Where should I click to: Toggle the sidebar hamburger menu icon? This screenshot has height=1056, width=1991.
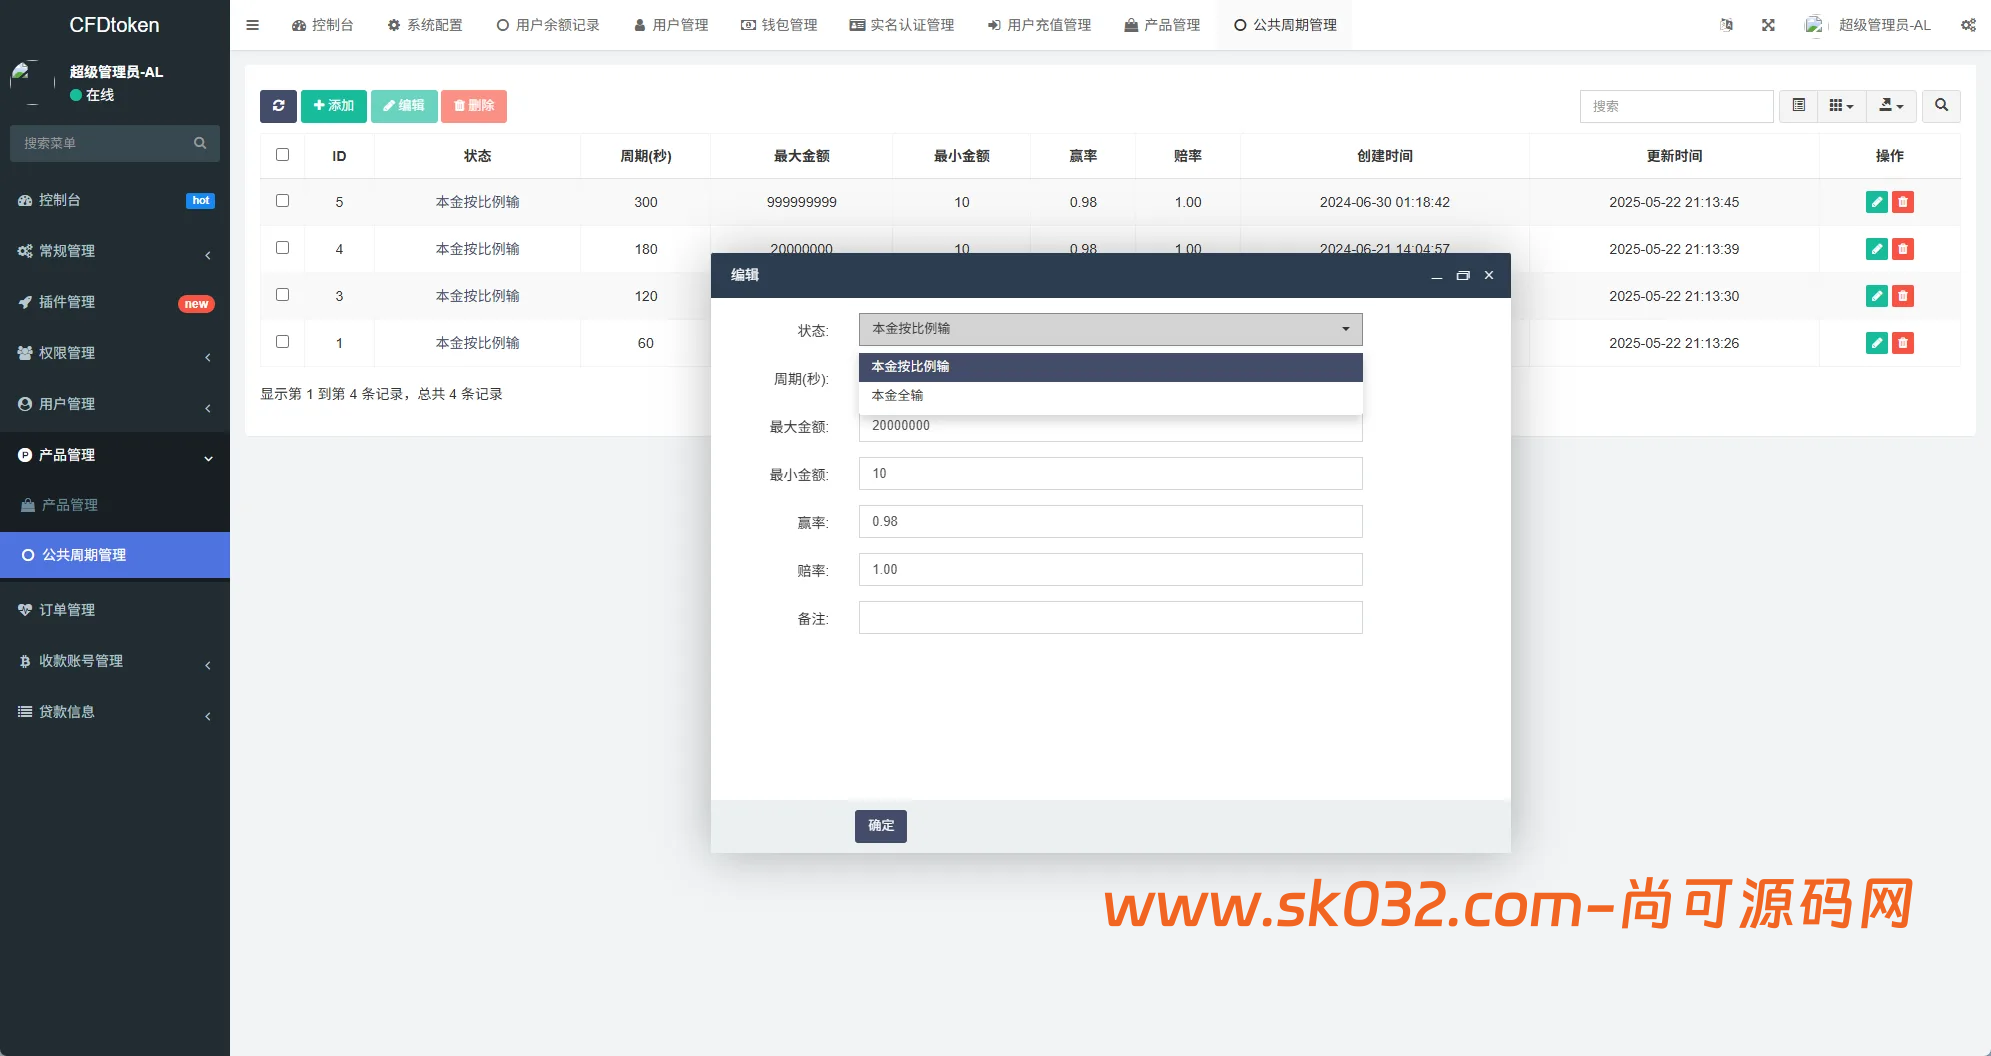click(252, 25)
